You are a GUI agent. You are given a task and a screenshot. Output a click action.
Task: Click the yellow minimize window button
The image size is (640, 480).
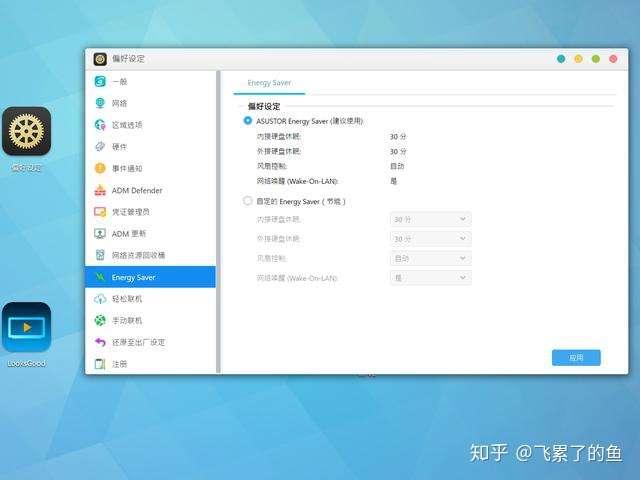[x=578, y=59]
